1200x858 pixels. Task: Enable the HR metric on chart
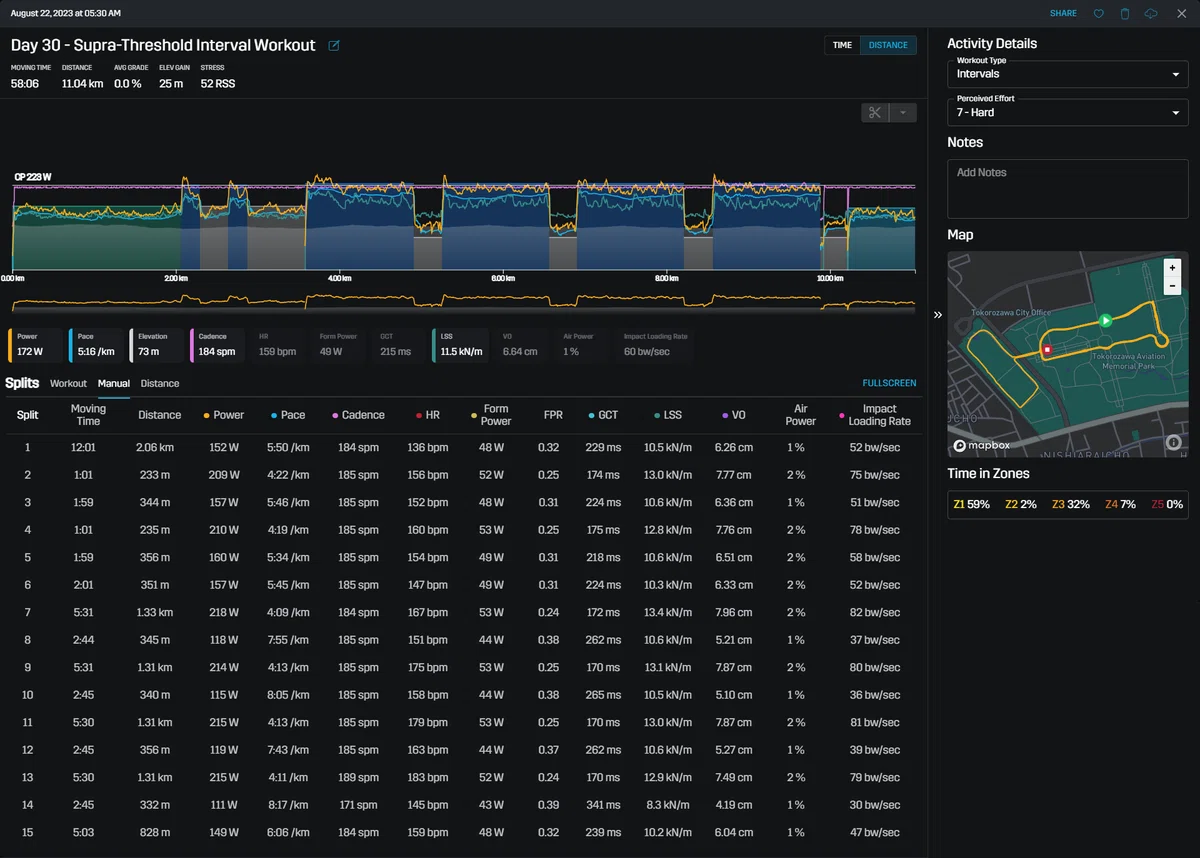278,345
